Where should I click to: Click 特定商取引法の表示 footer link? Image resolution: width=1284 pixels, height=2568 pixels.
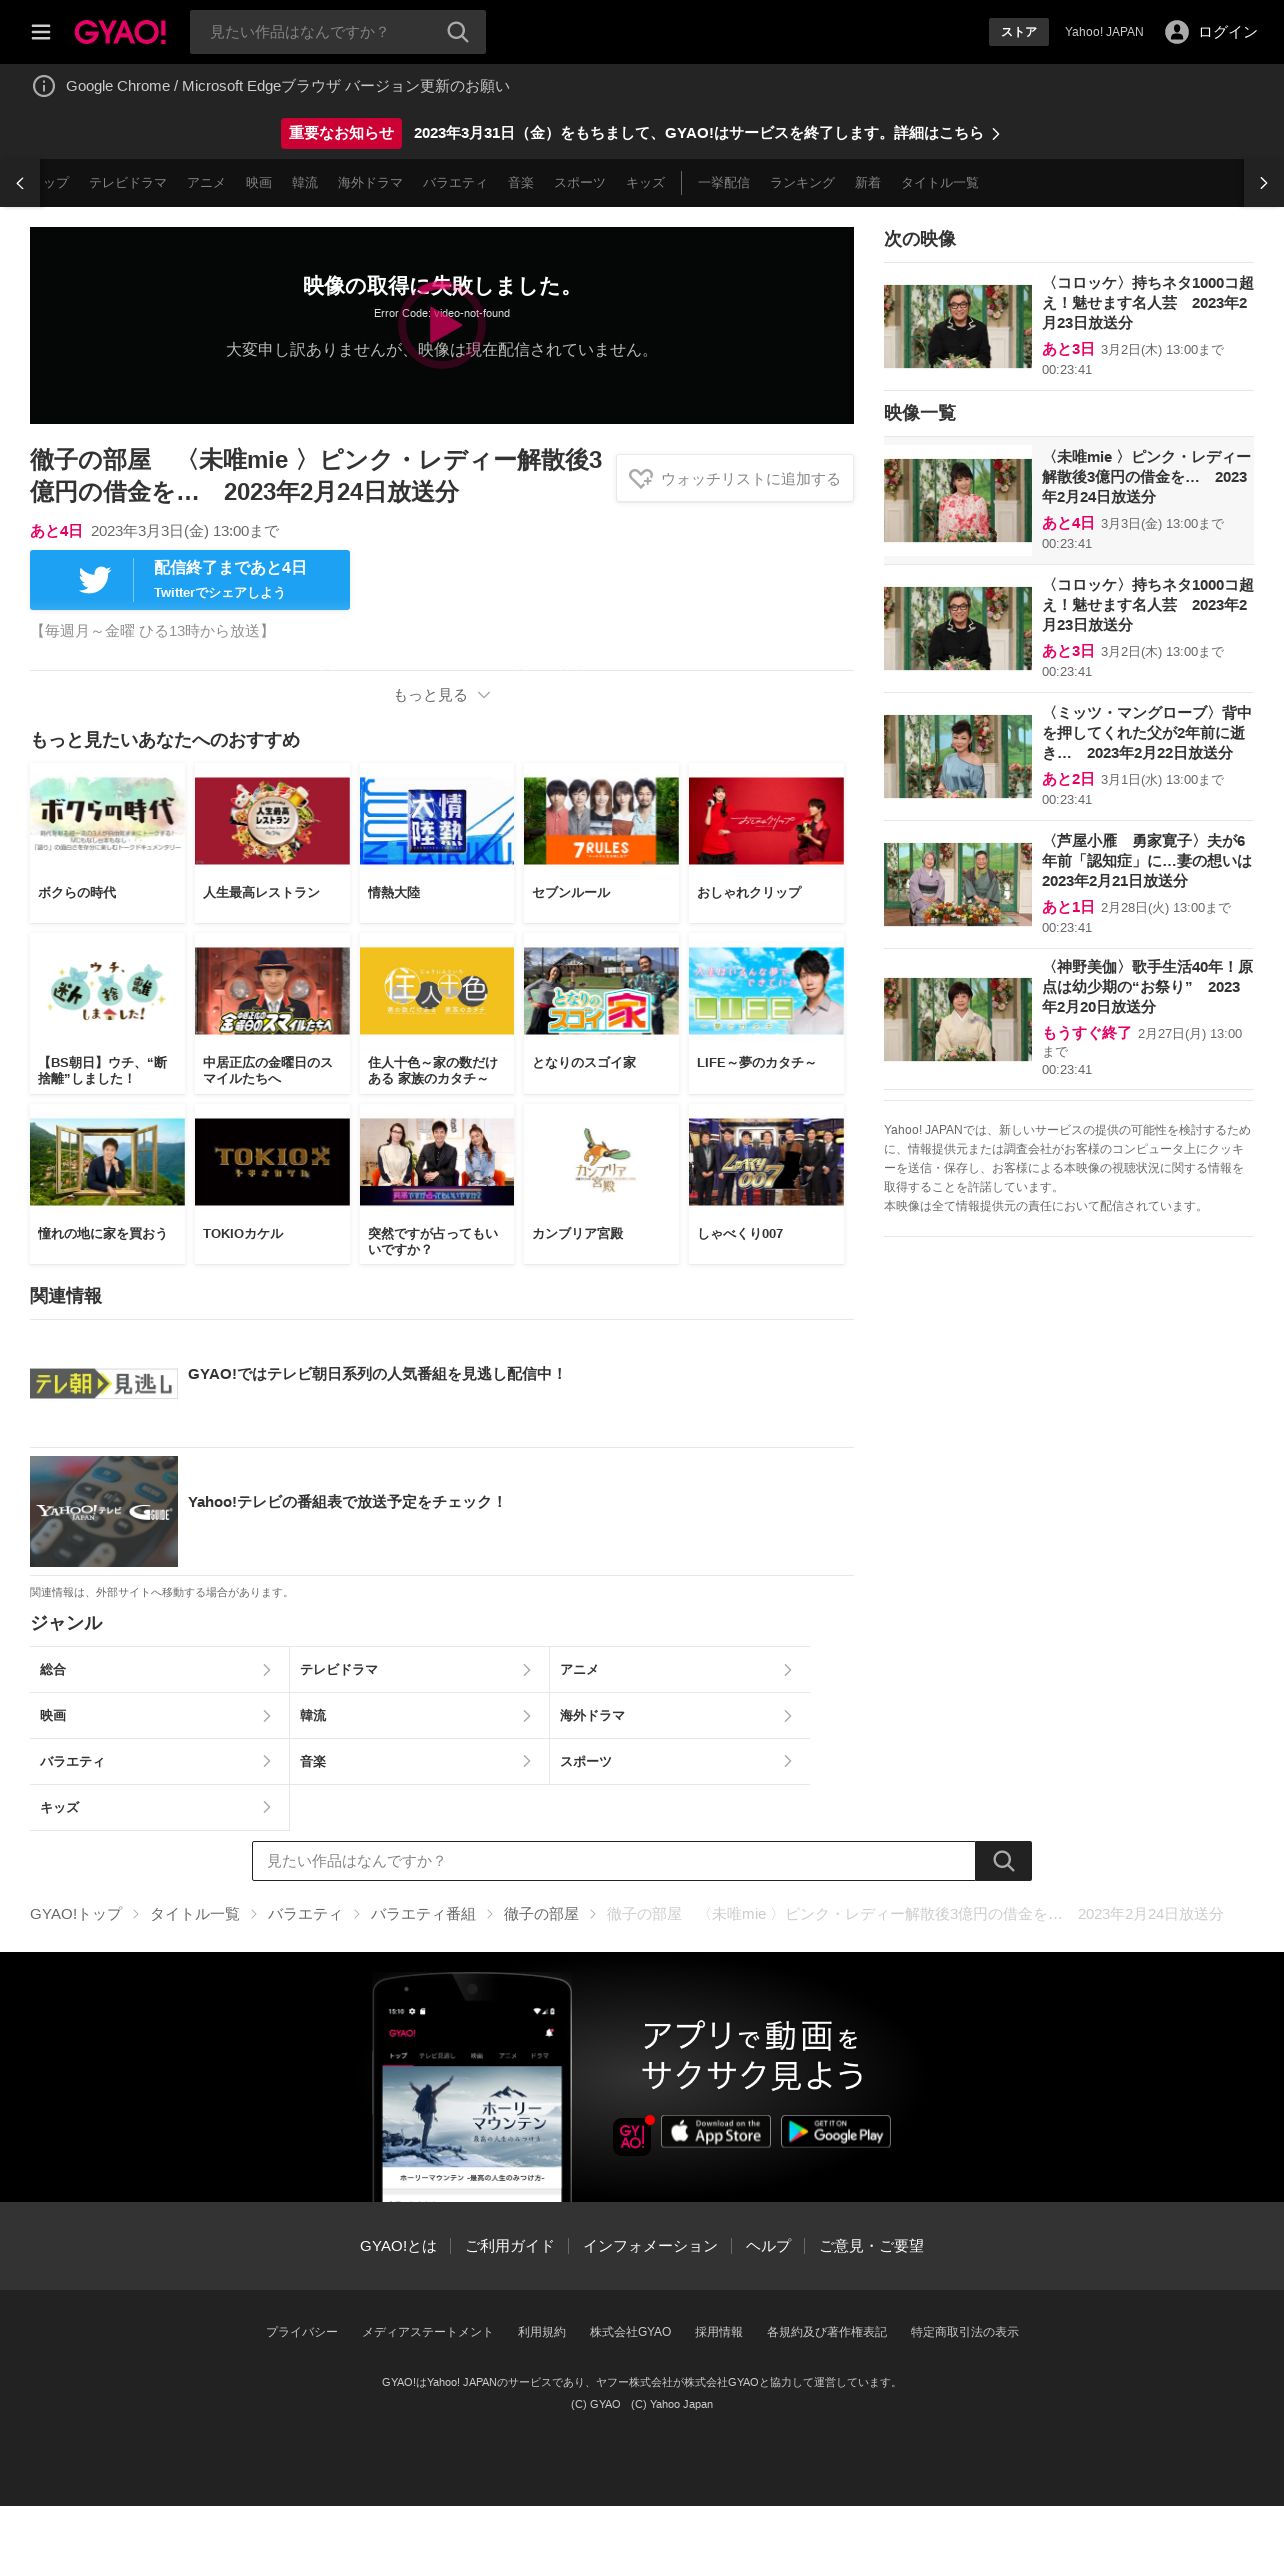[964, 2332]
